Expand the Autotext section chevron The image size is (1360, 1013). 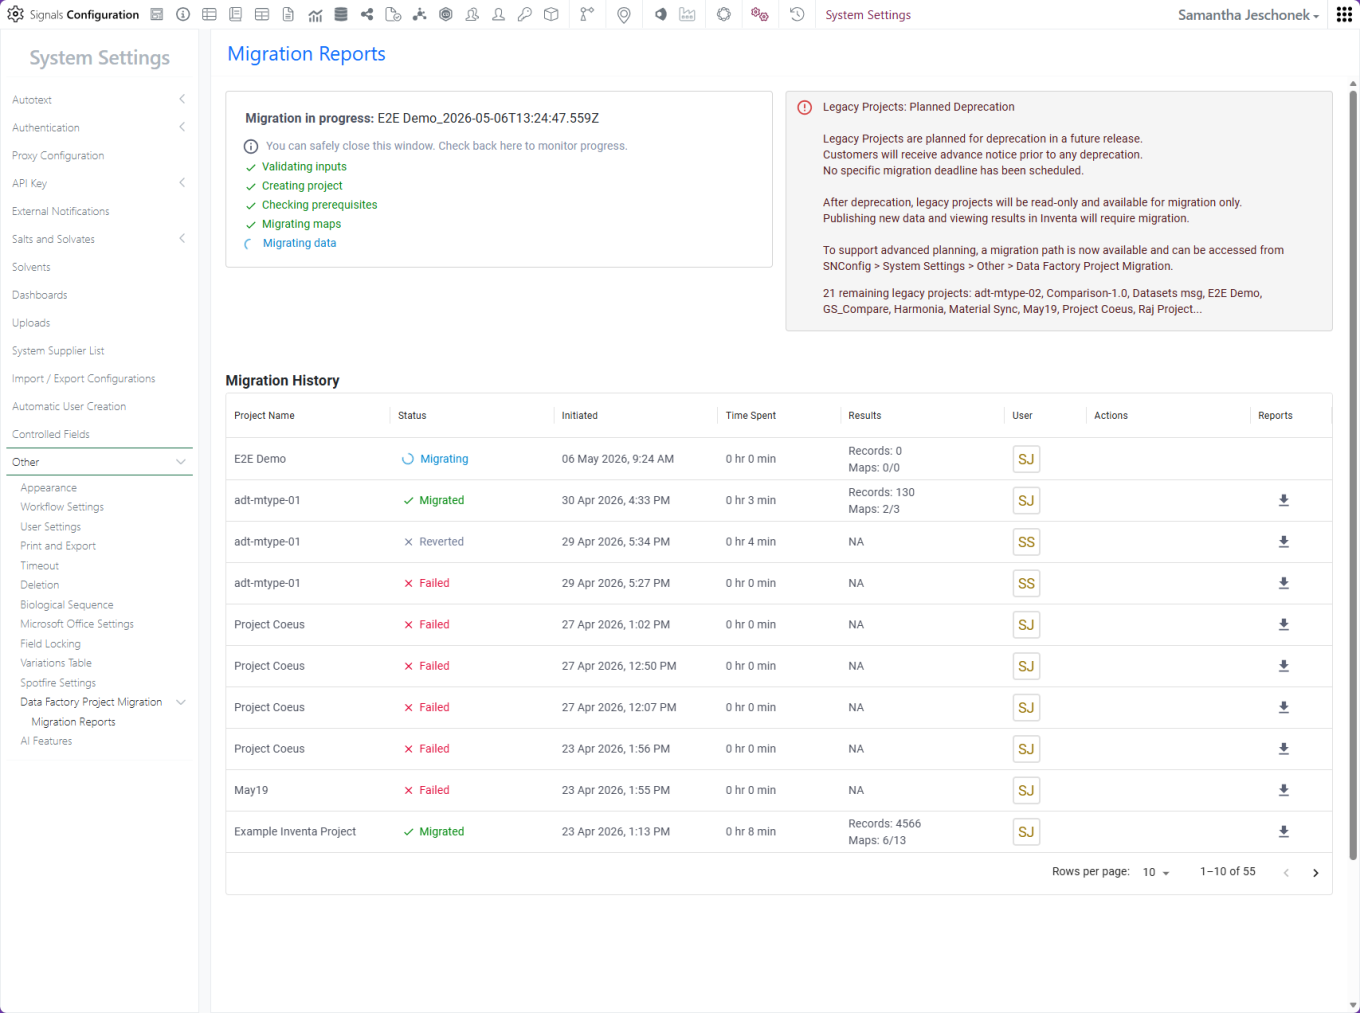point(182,99)
